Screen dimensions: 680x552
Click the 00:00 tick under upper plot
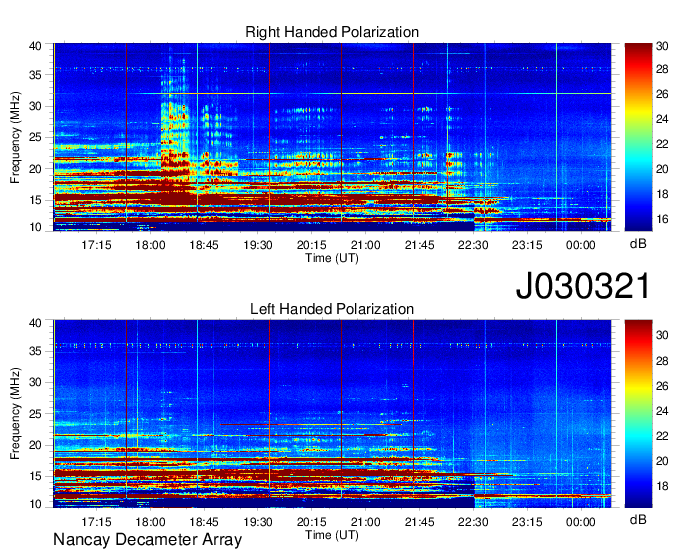[580, 245]
